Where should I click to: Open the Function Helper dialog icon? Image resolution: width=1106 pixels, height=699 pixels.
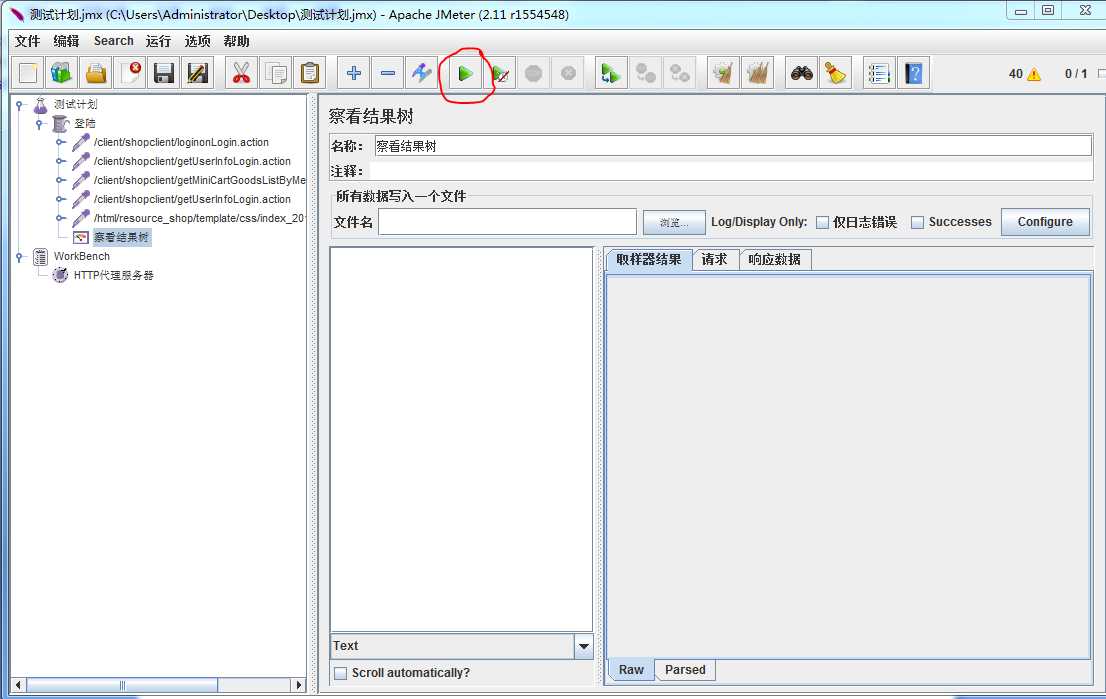pyautogui.click(x=879, y=73)
